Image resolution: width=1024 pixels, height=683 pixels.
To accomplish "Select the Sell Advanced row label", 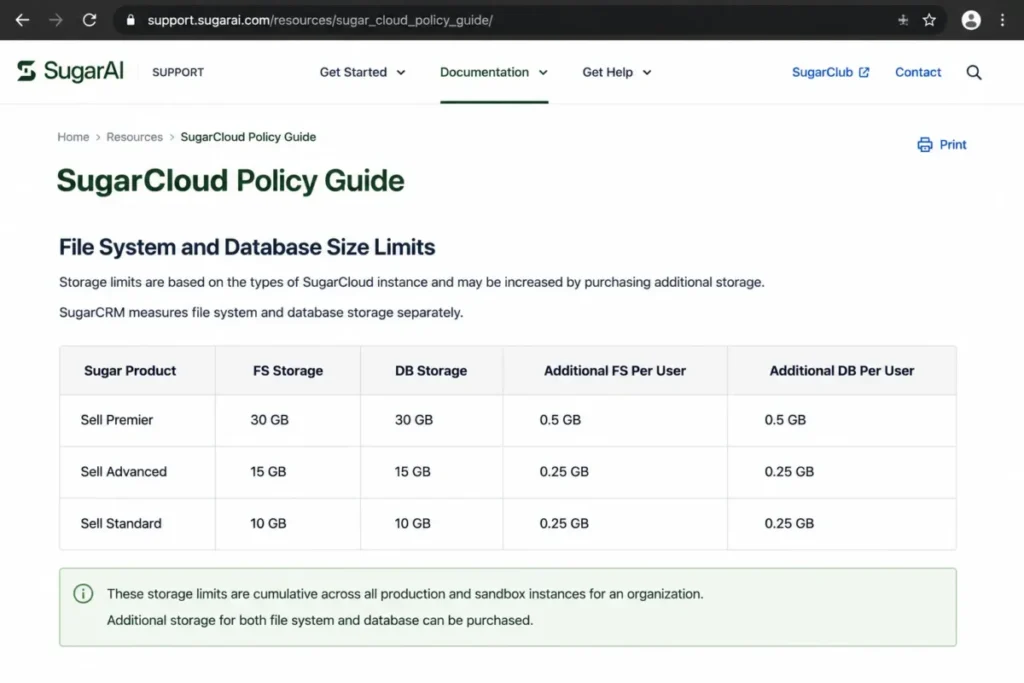I will coord(123,471).
